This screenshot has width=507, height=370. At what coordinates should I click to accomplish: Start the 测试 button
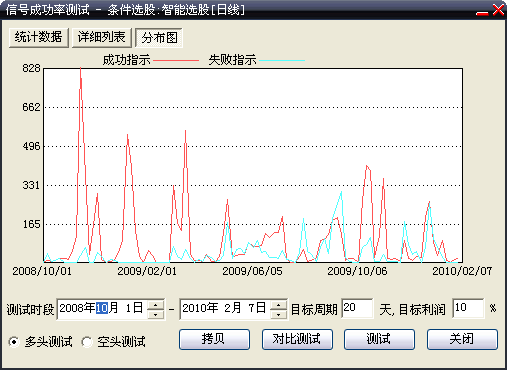point(379,339)
